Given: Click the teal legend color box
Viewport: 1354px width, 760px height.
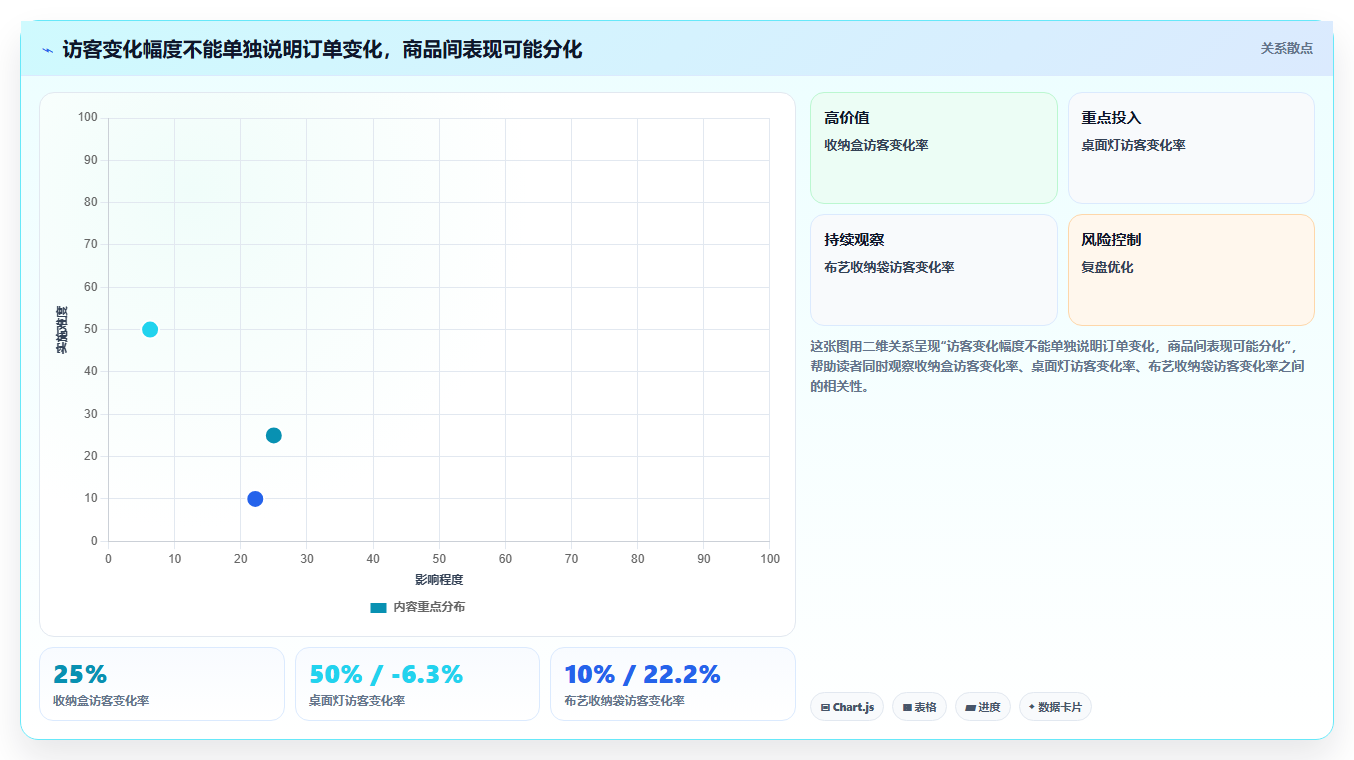Looking at the screenshot, I should tap(378, 607).
